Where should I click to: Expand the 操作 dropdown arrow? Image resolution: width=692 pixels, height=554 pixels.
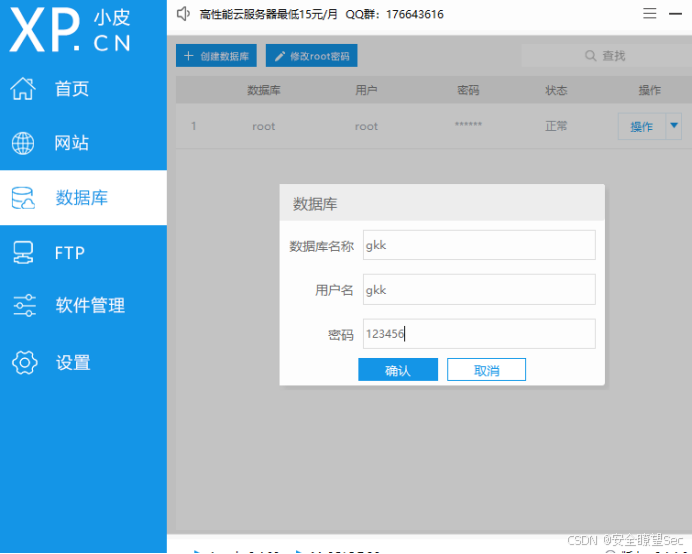674,127
